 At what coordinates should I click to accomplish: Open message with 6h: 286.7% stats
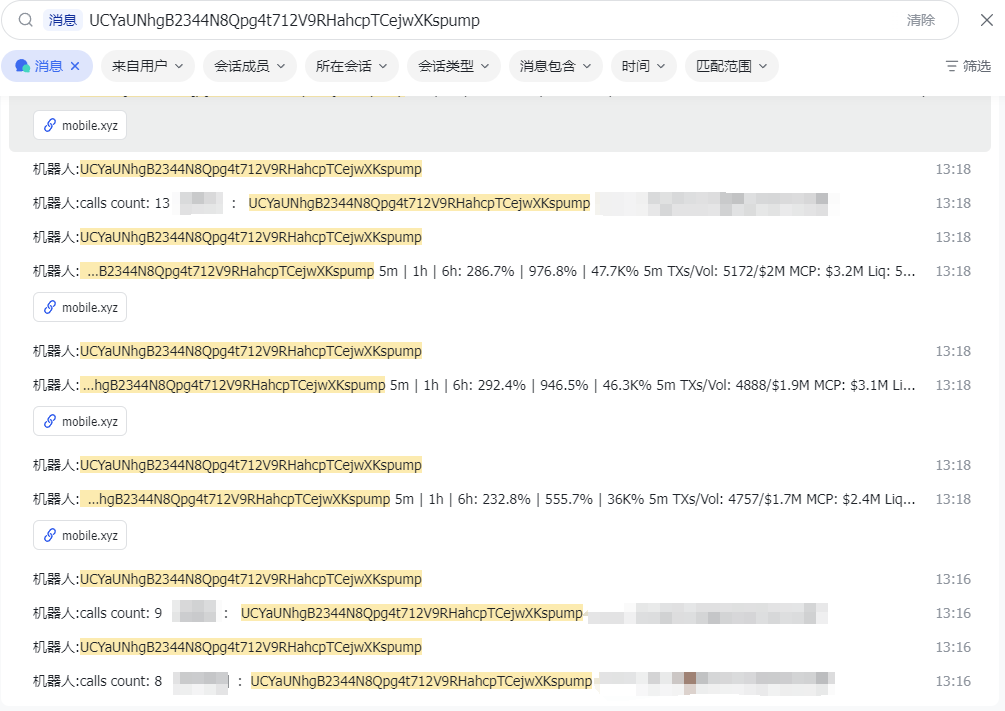[x=502, y=271]
